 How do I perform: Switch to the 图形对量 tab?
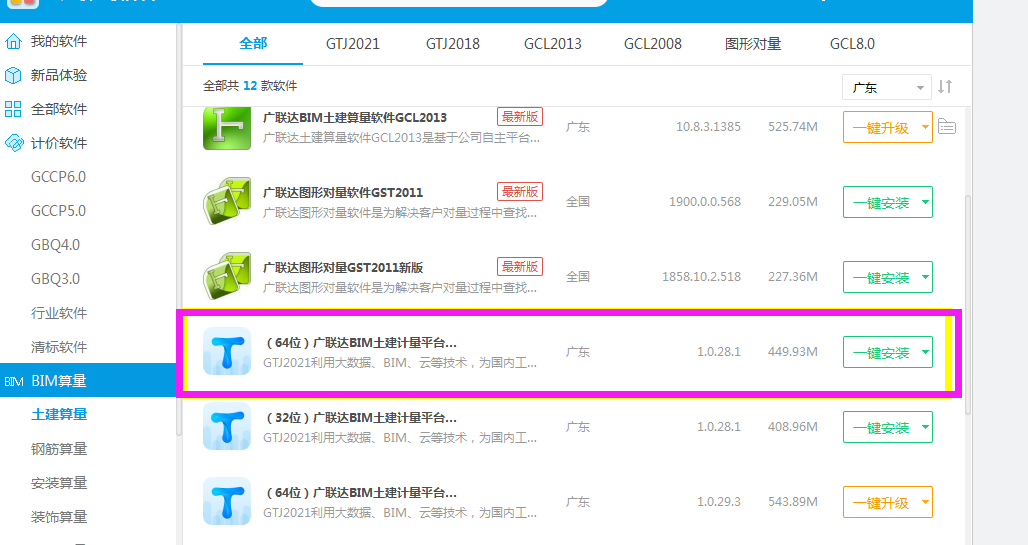coord(753,44)
